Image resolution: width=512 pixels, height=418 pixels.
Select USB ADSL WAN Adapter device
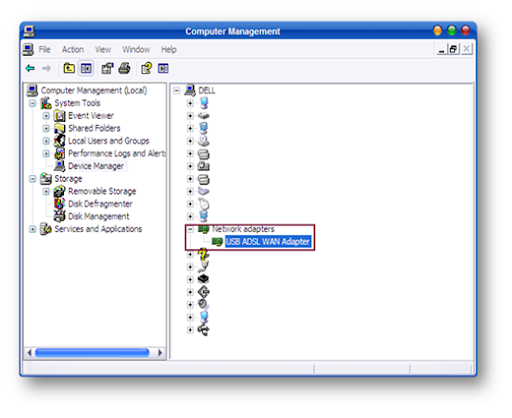pyautogui.click(x=268, y=241)
